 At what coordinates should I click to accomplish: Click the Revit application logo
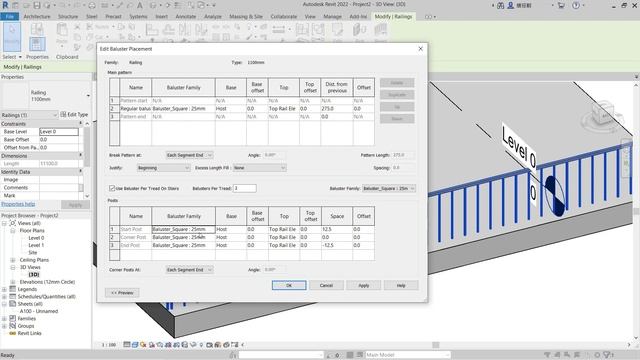point(5,5)
